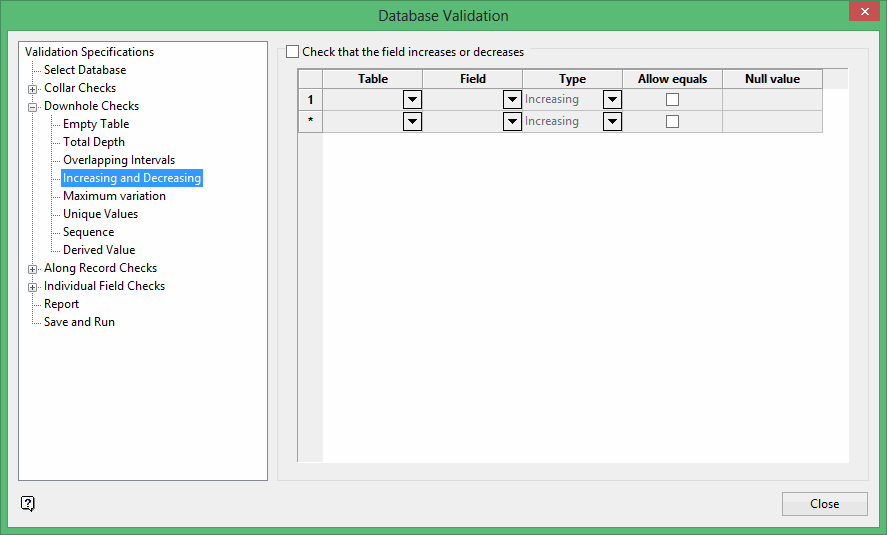This screenshot has width=887, height=535.
Task: Select the new row (*) header
Action: click(x=310, y=122)
